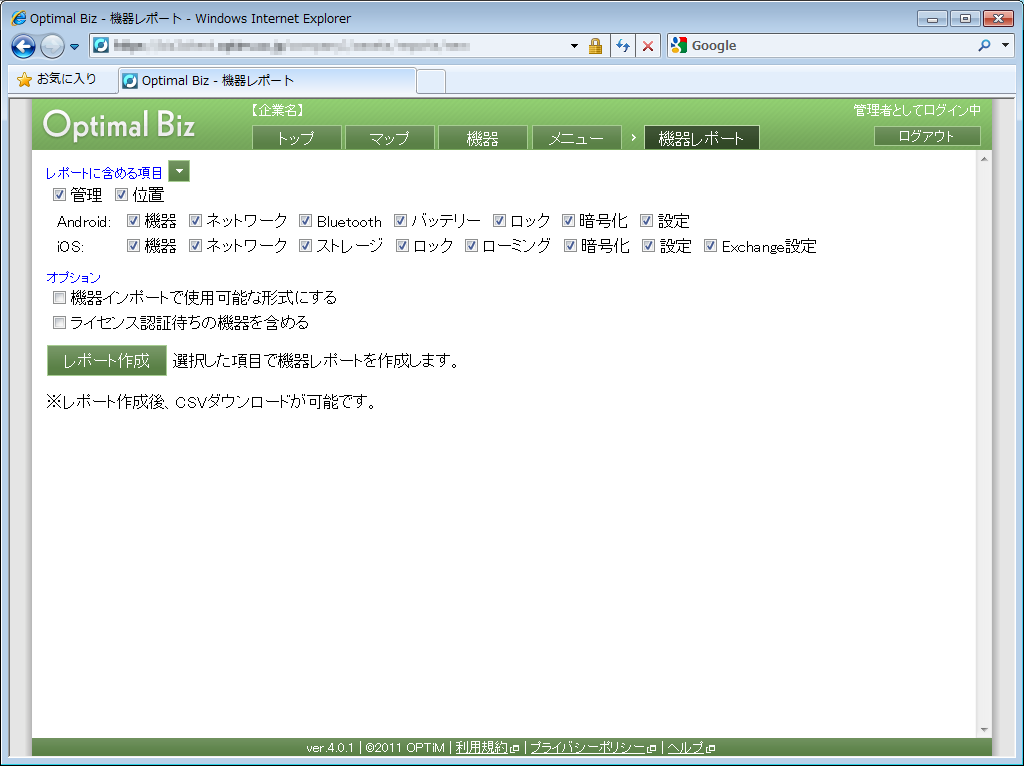
Task: Open the ヘルプ footer link
Action: pos(685,747)
